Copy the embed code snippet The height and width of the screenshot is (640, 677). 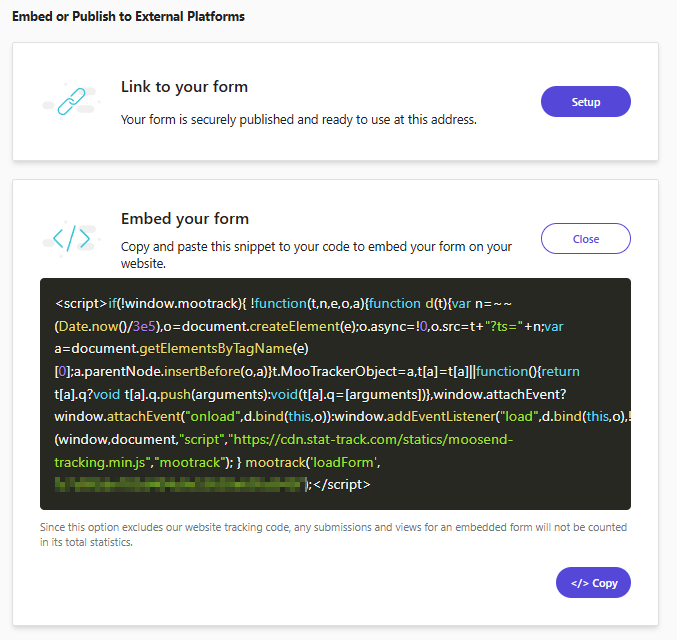tap(593, 583)
